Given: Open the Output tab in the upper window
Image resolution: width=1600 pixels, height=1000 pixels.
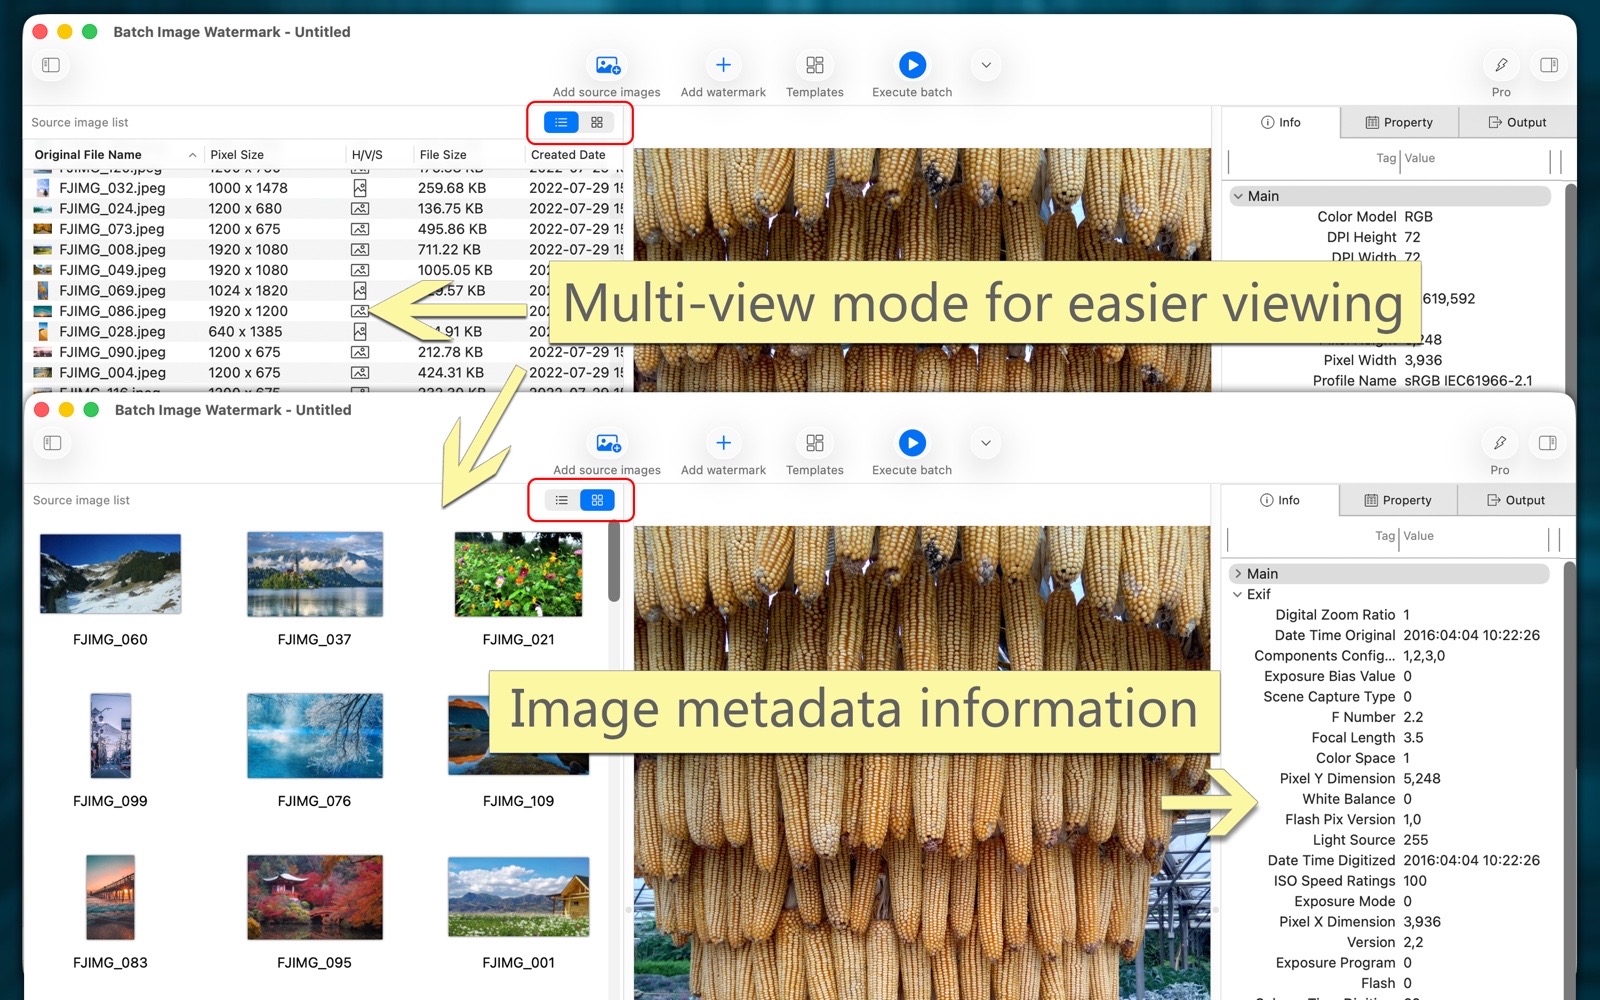Looking at the screenshot, I should [x=1517, y=122].
